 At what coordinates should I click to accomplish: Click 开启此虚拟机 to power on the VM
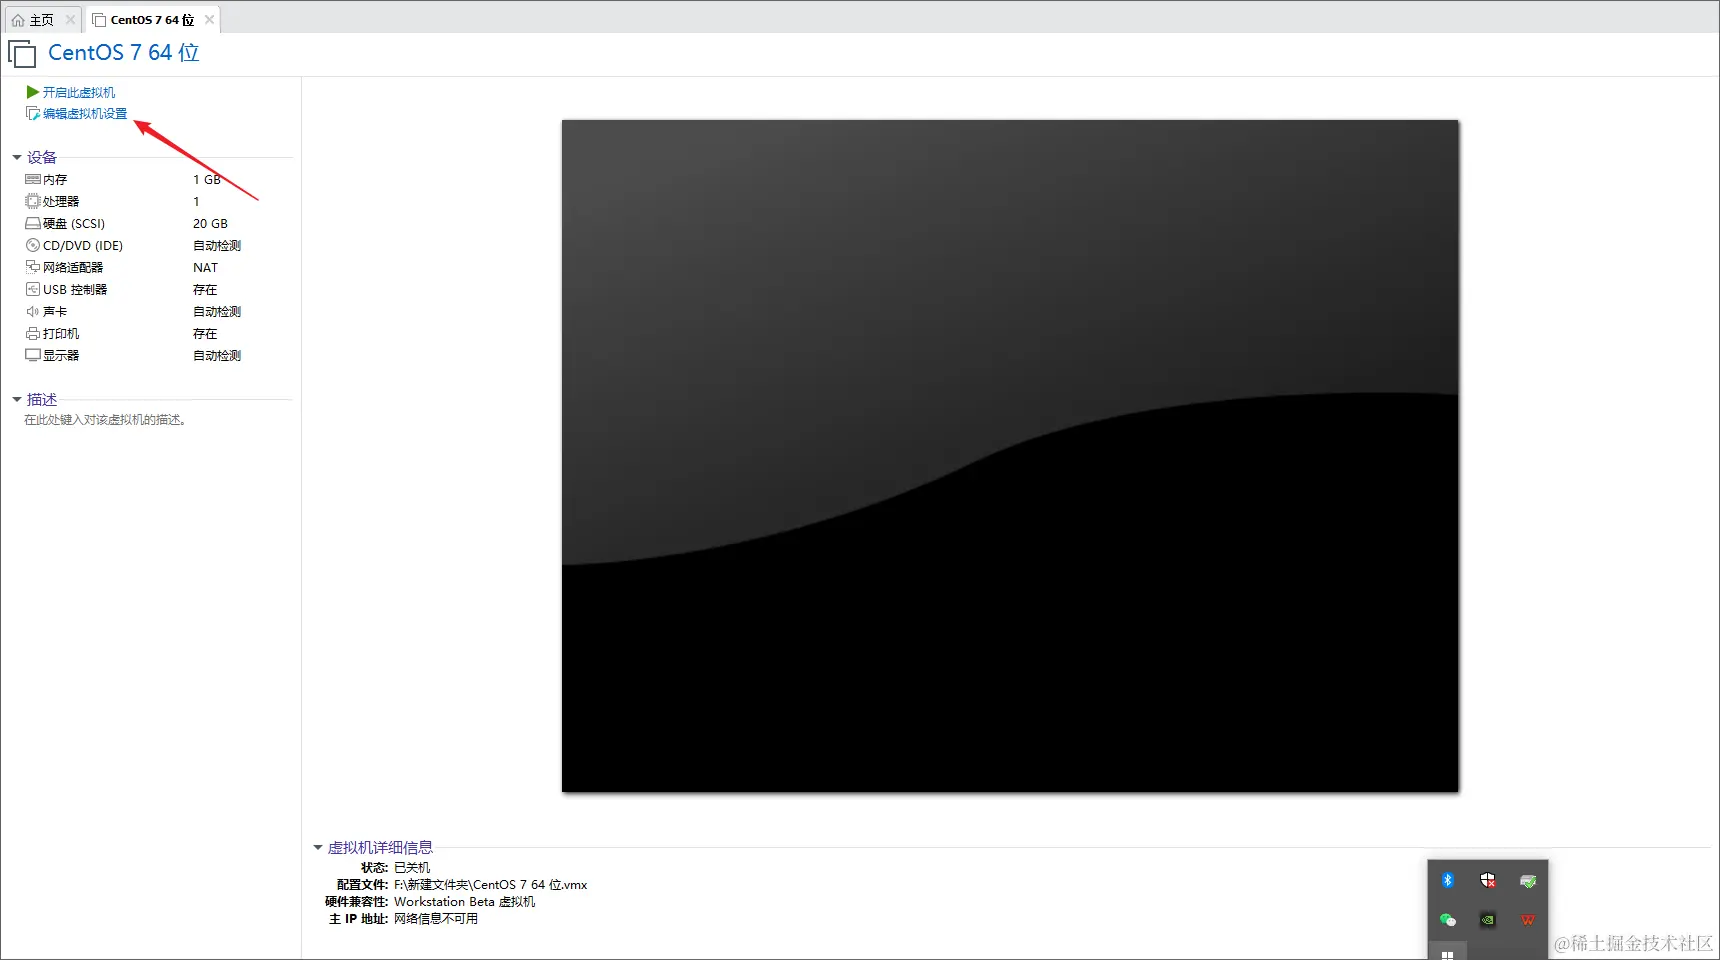pos(77,91)
